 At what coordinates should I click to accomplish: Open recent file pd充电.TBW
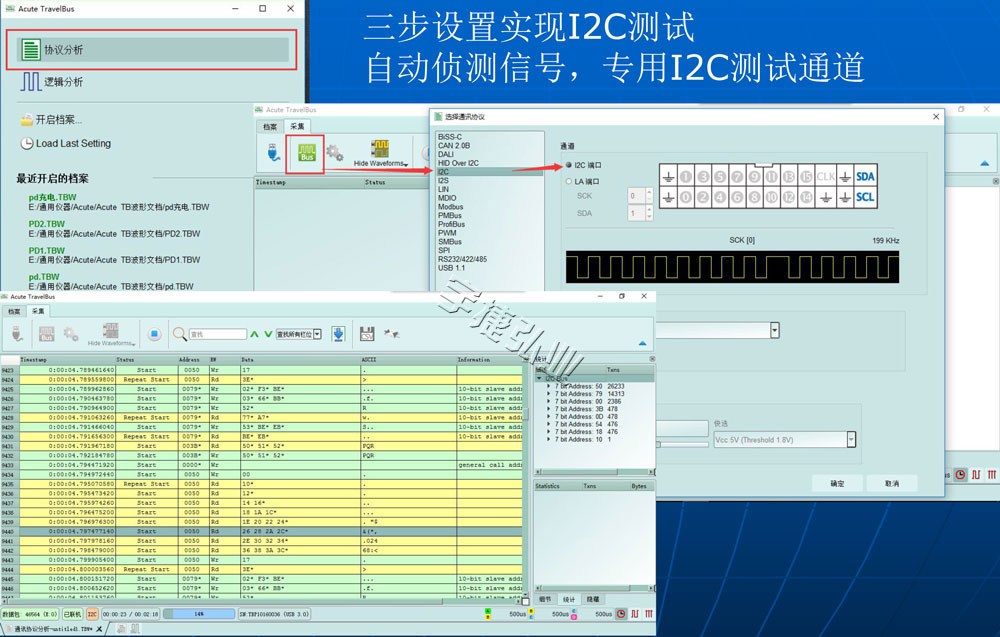click(x=52, y=198)
